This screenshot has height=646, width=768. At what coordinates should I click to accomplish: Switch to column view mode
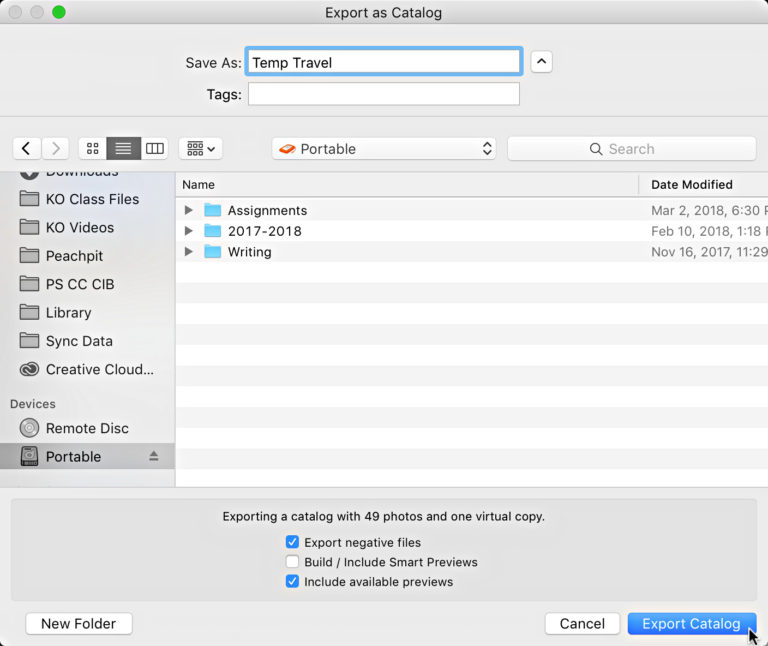154,149
